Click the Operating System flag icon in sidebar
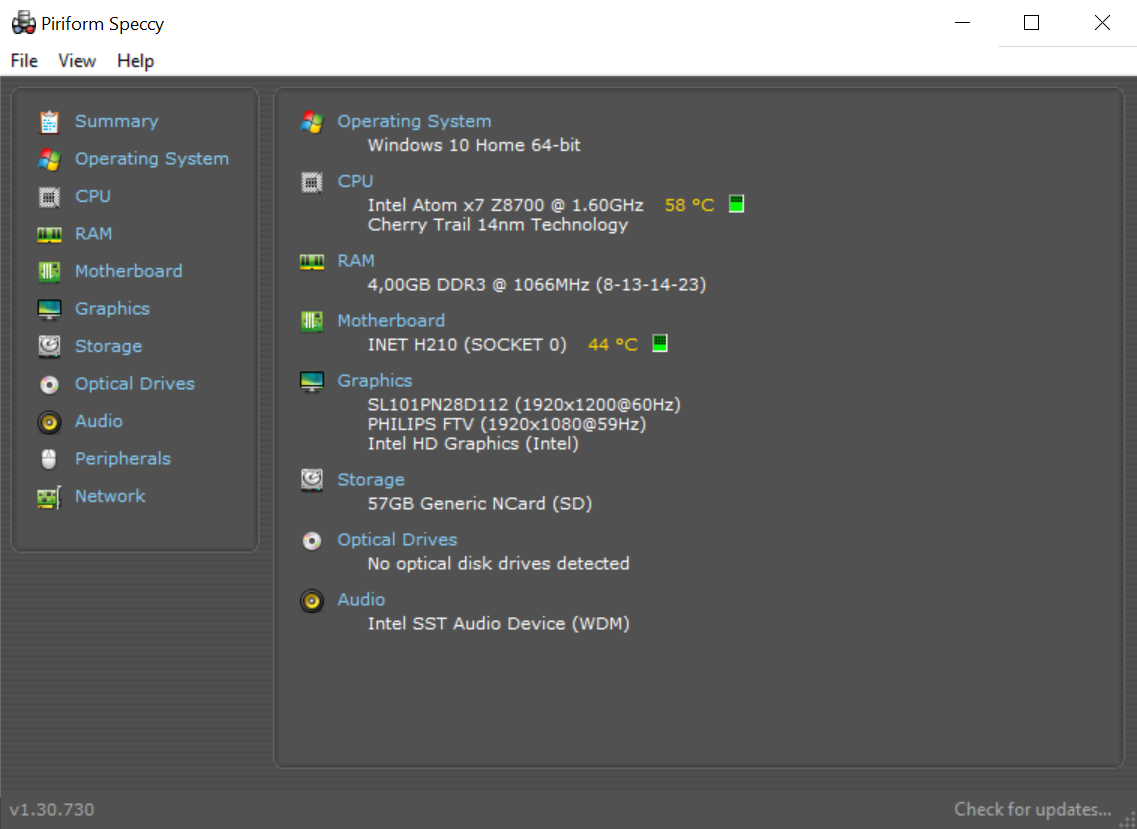Screen dimensions: 1137x829 click(49, 160)
